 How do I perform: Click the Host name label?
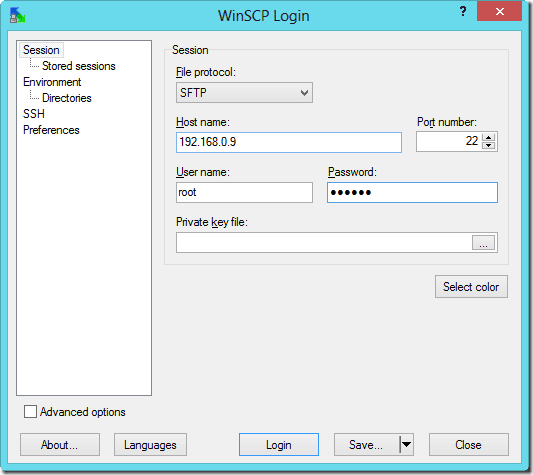point(203,122)
